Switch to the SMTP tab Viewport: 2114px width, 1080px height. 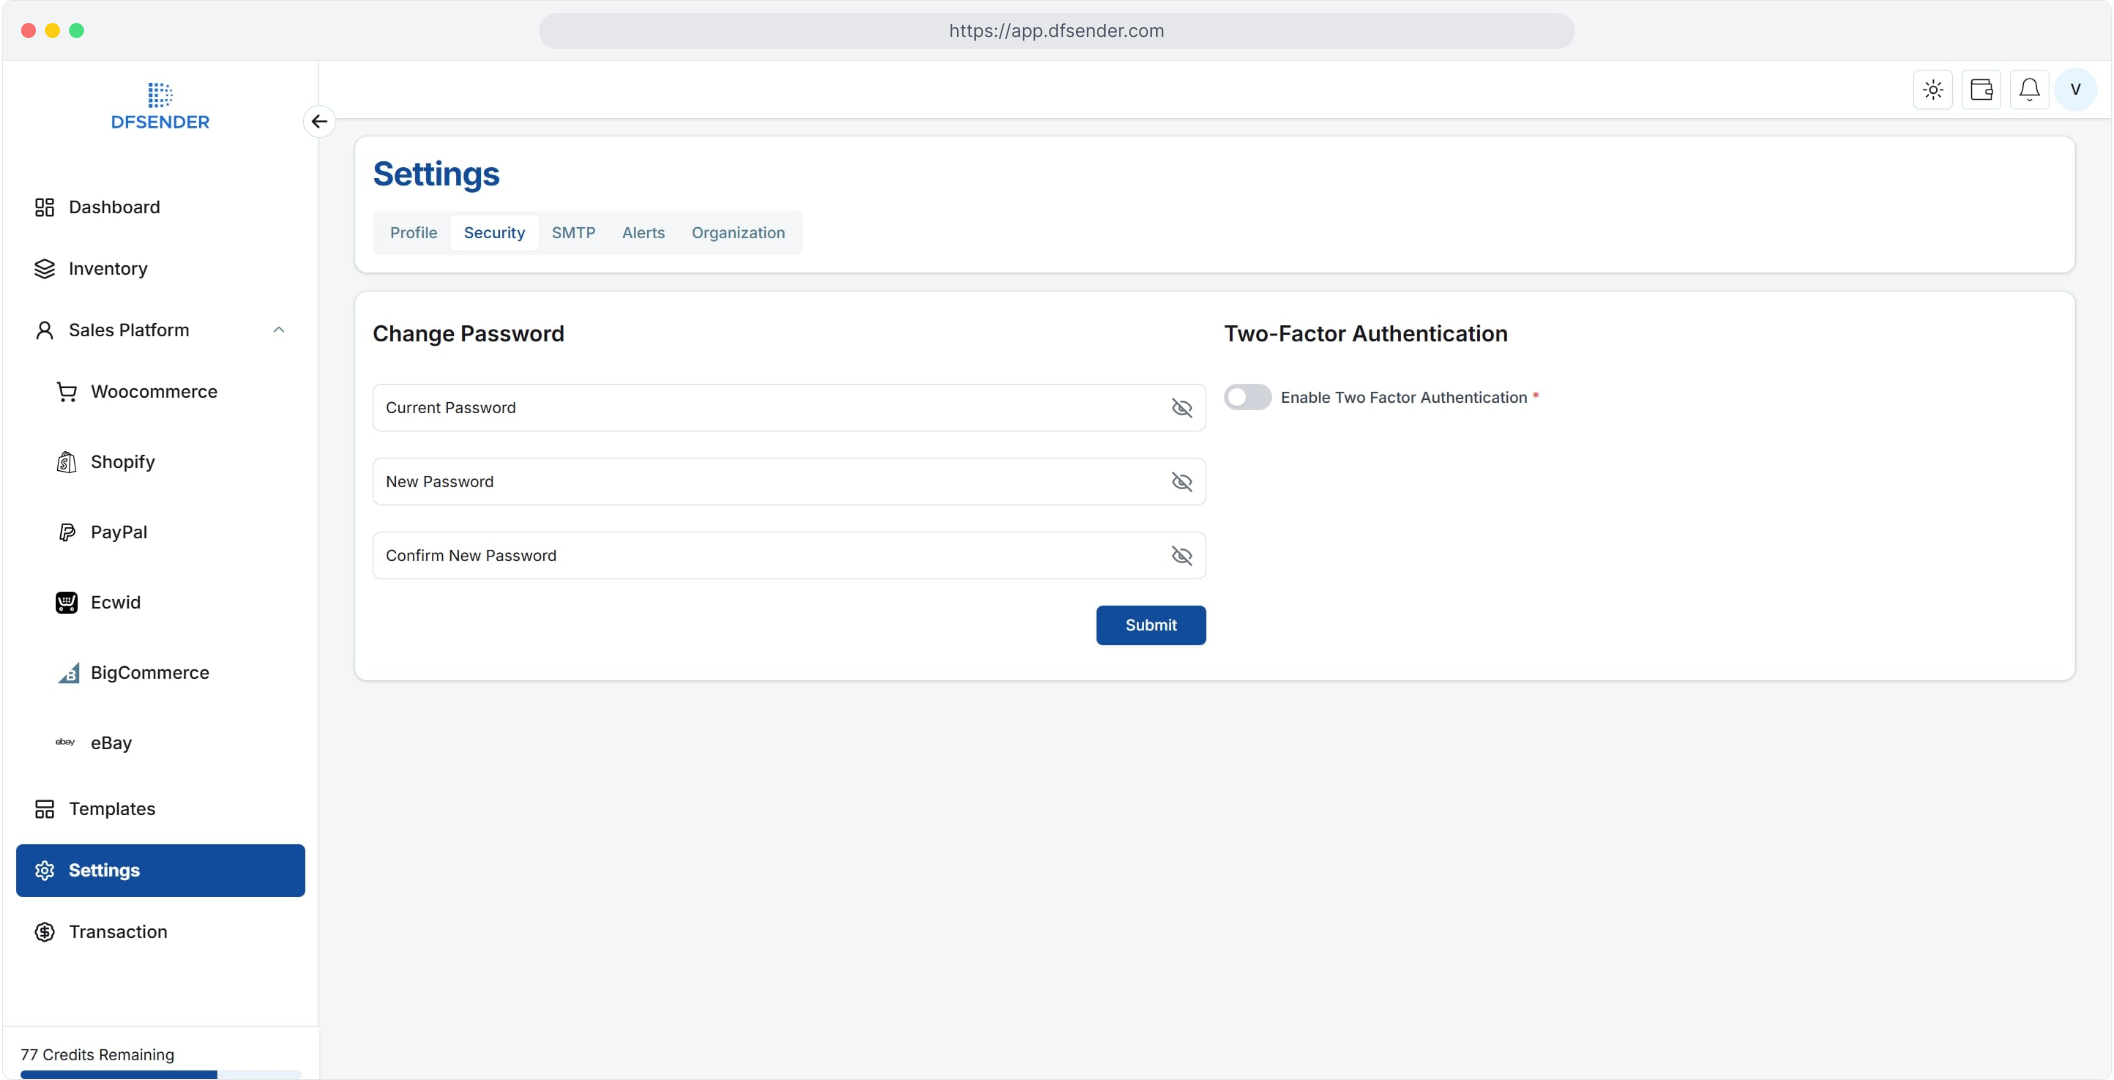tap(573, 233)
